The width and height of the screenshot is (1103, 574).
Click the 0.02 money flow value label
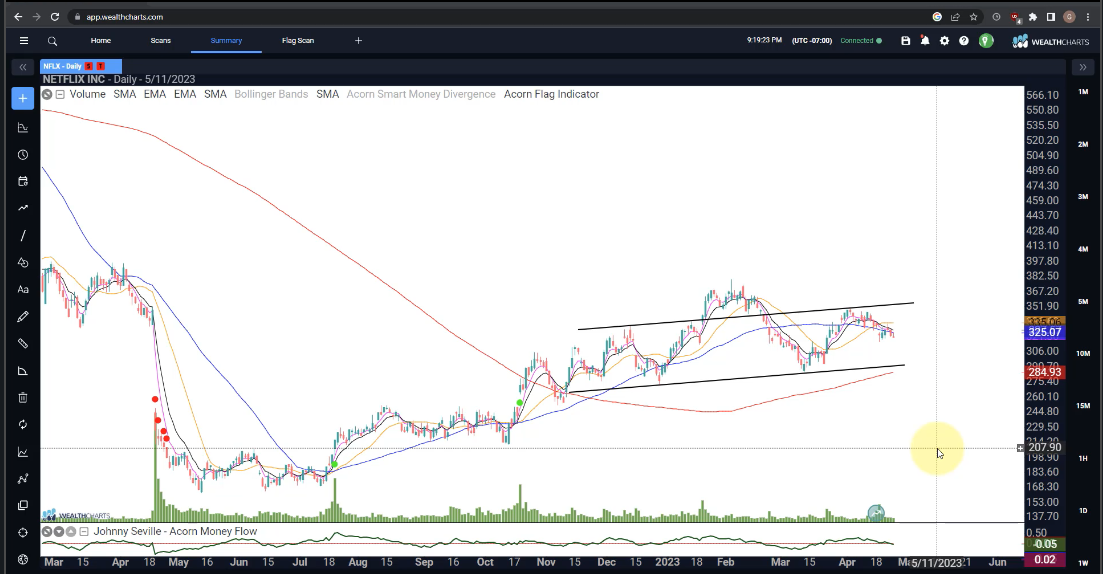pos(1045,559)
